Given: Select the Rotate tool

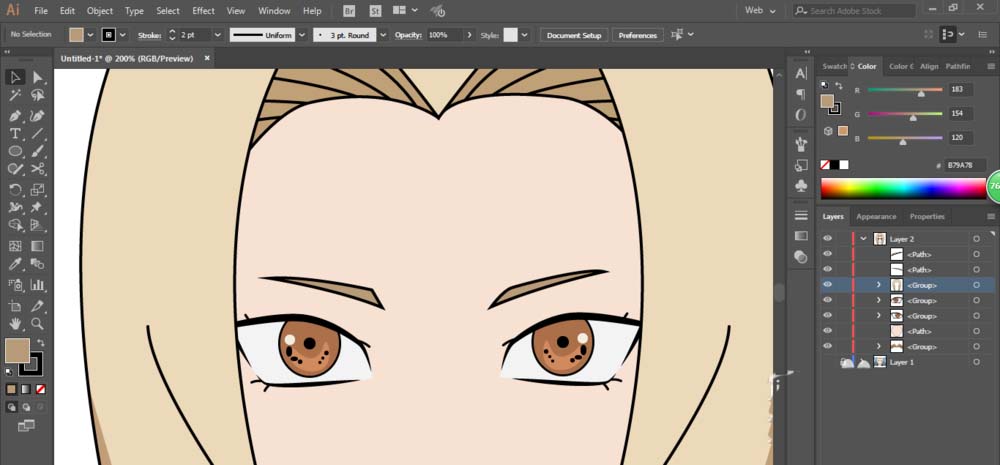Looking at the screenshot, I should (15, 189).
